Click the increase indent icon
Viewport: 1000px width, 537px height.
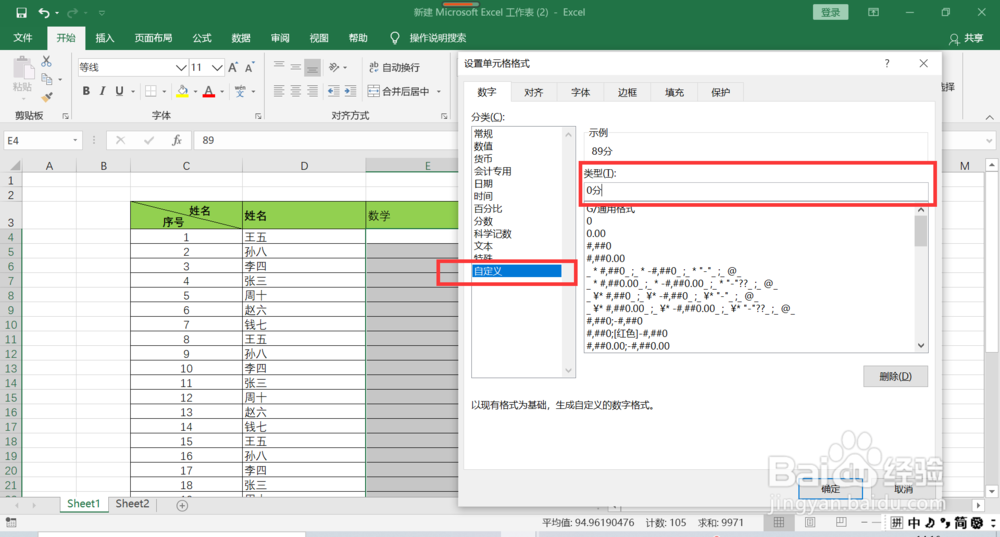point(350,91)
